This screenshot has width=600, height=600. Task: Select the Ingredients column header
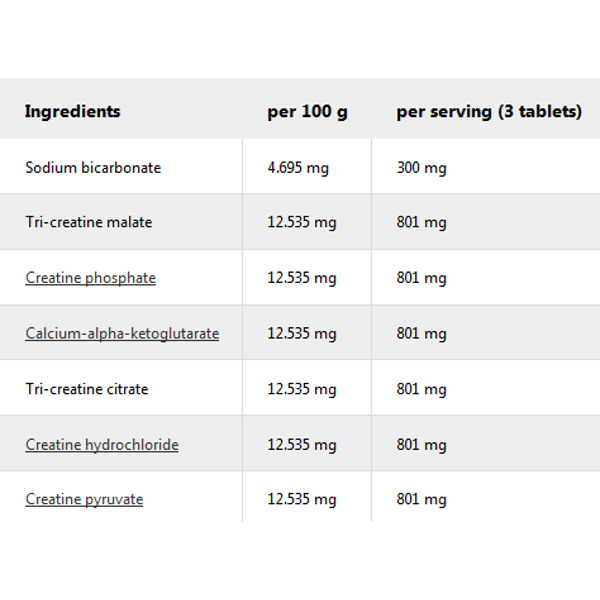click(x=72, y=112)
